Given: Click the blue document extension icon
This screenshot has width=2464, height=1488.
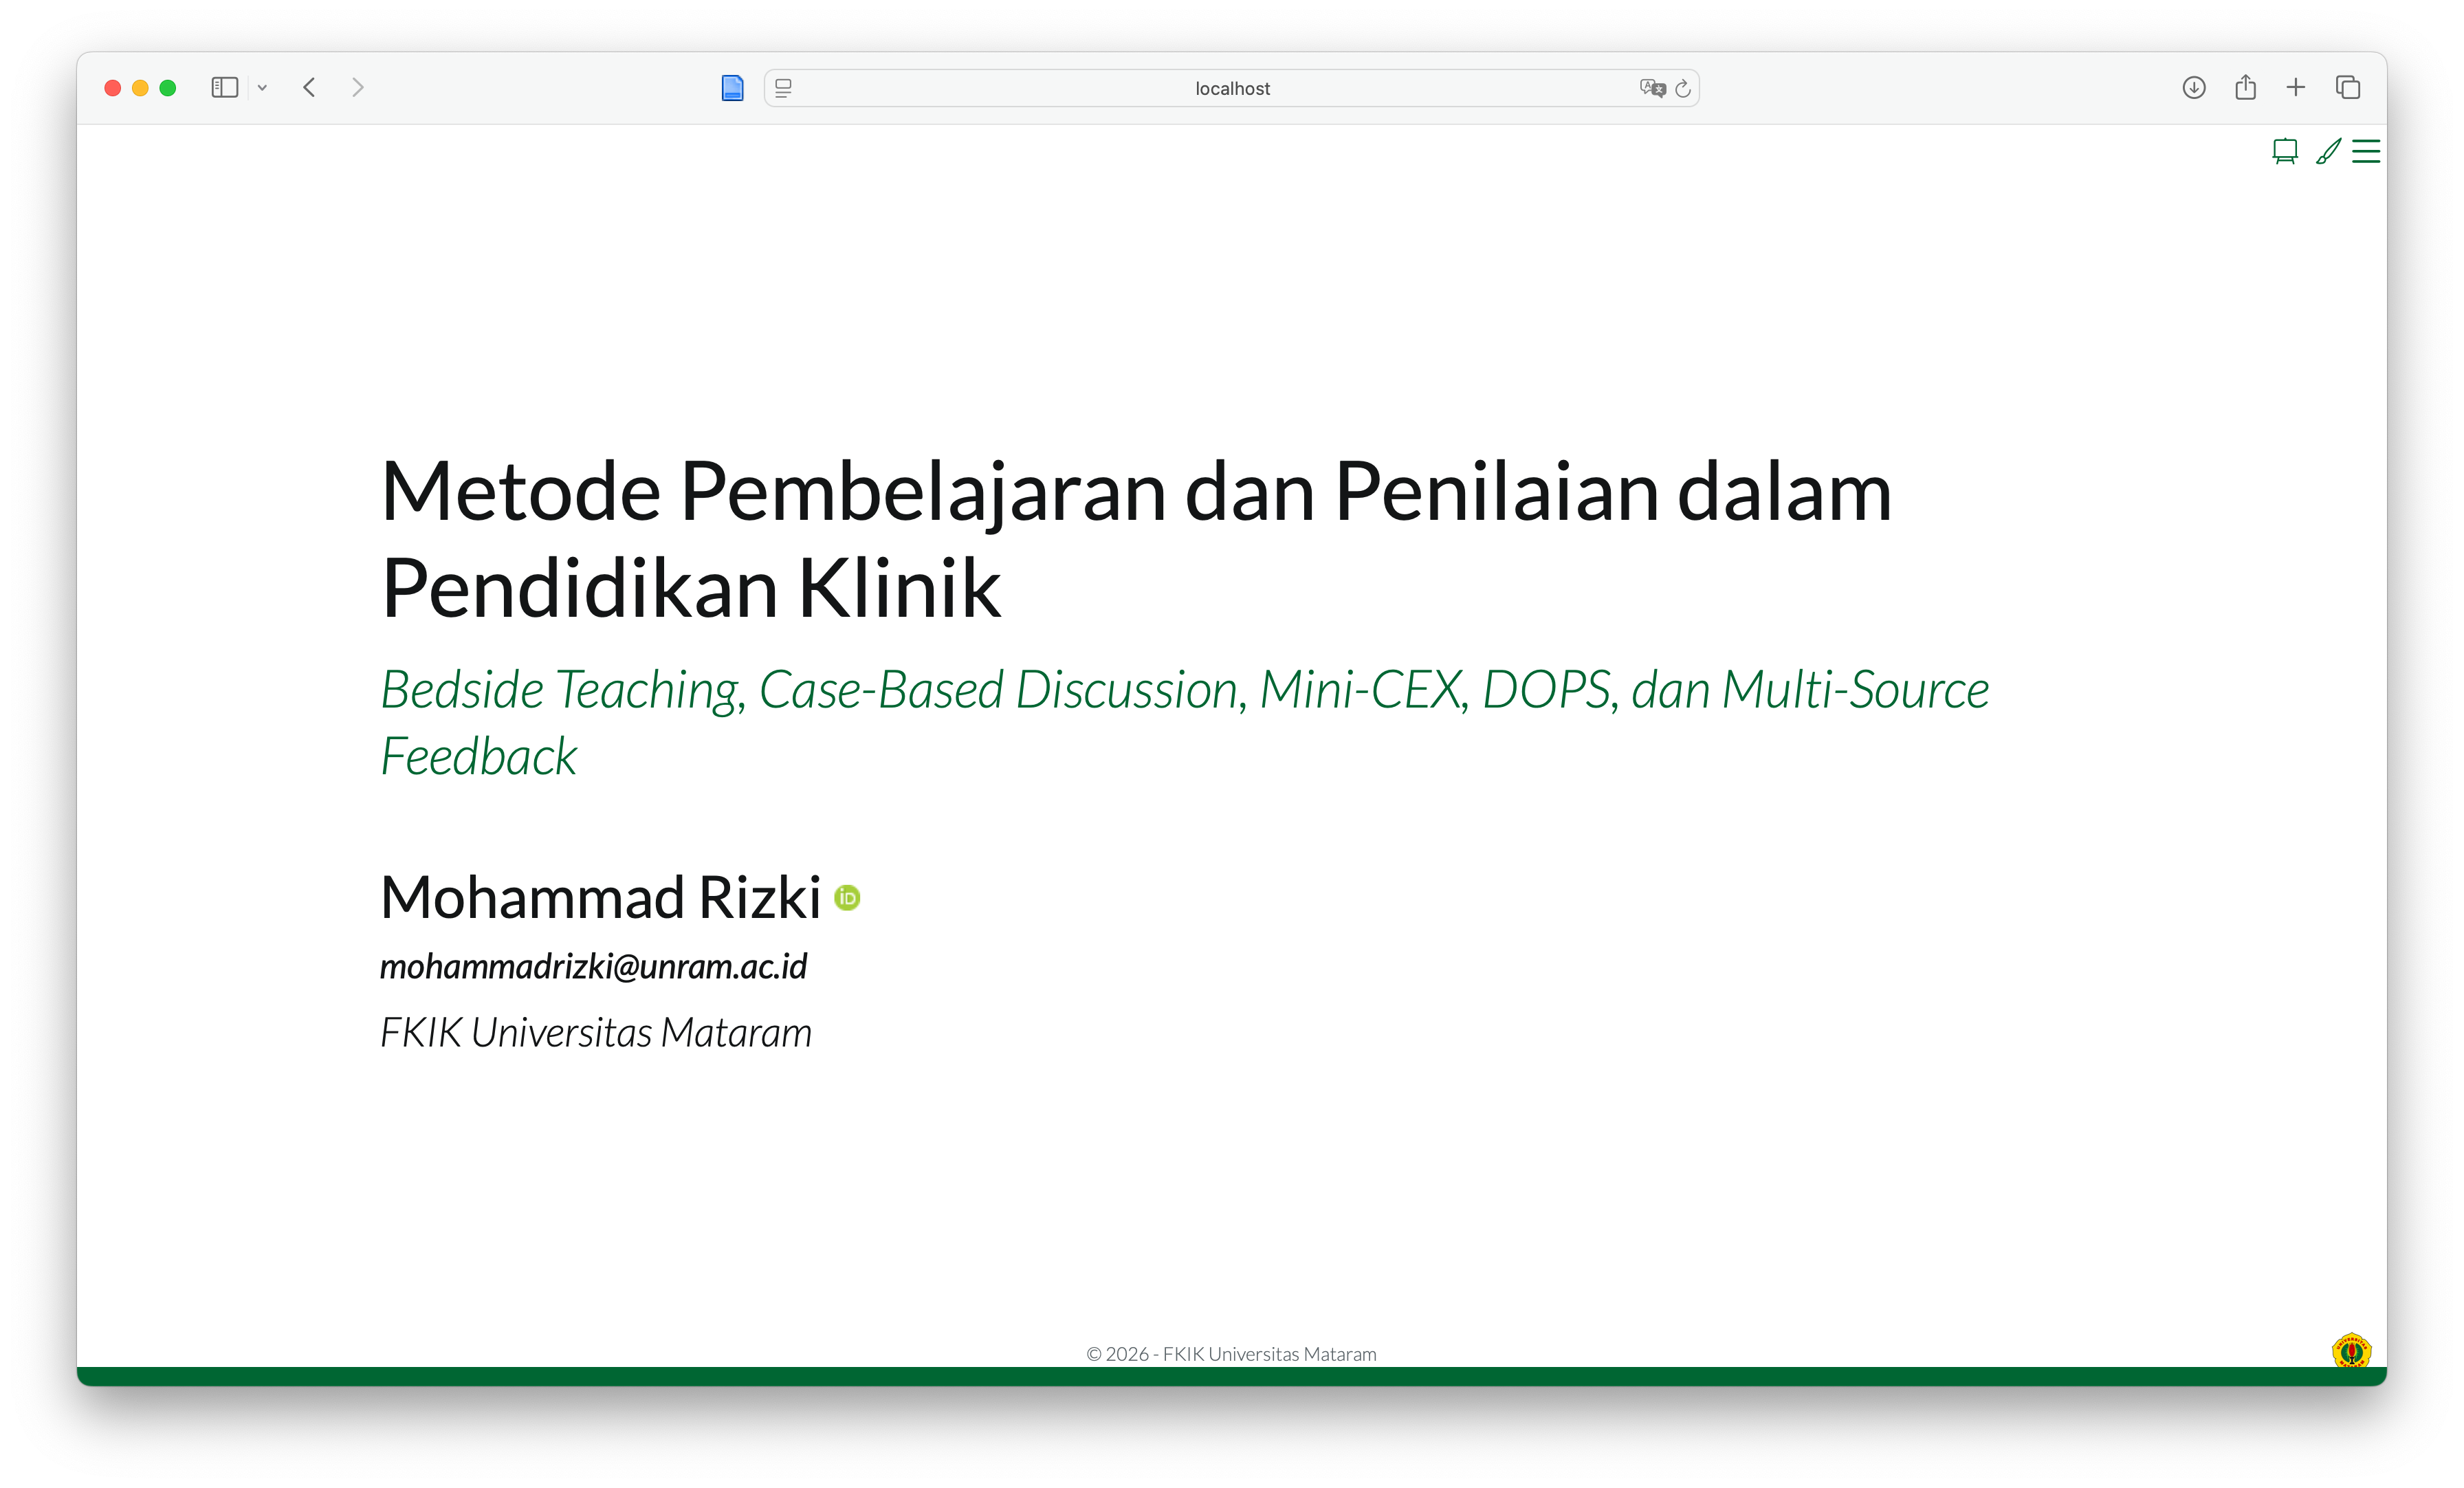Looking at the screenshot, I should coord(732,88).
